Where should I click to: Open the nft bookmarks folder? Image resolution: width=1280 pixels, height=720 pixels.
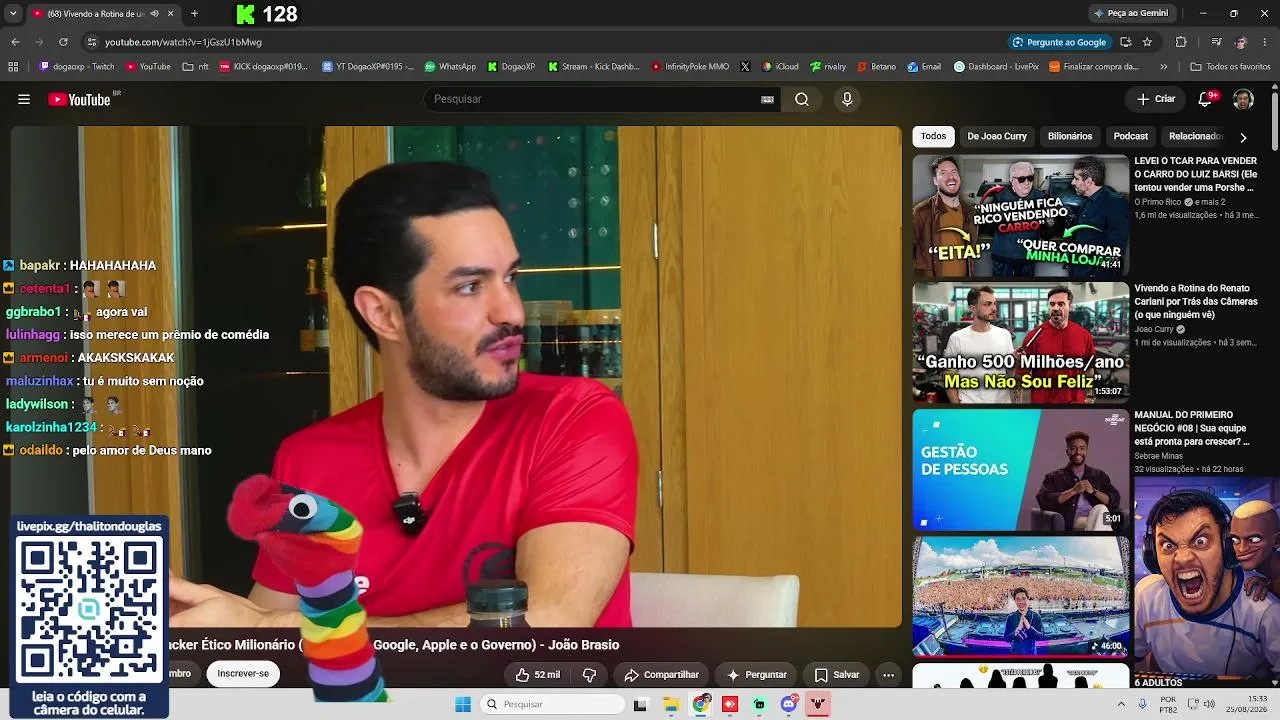(195, 67)
